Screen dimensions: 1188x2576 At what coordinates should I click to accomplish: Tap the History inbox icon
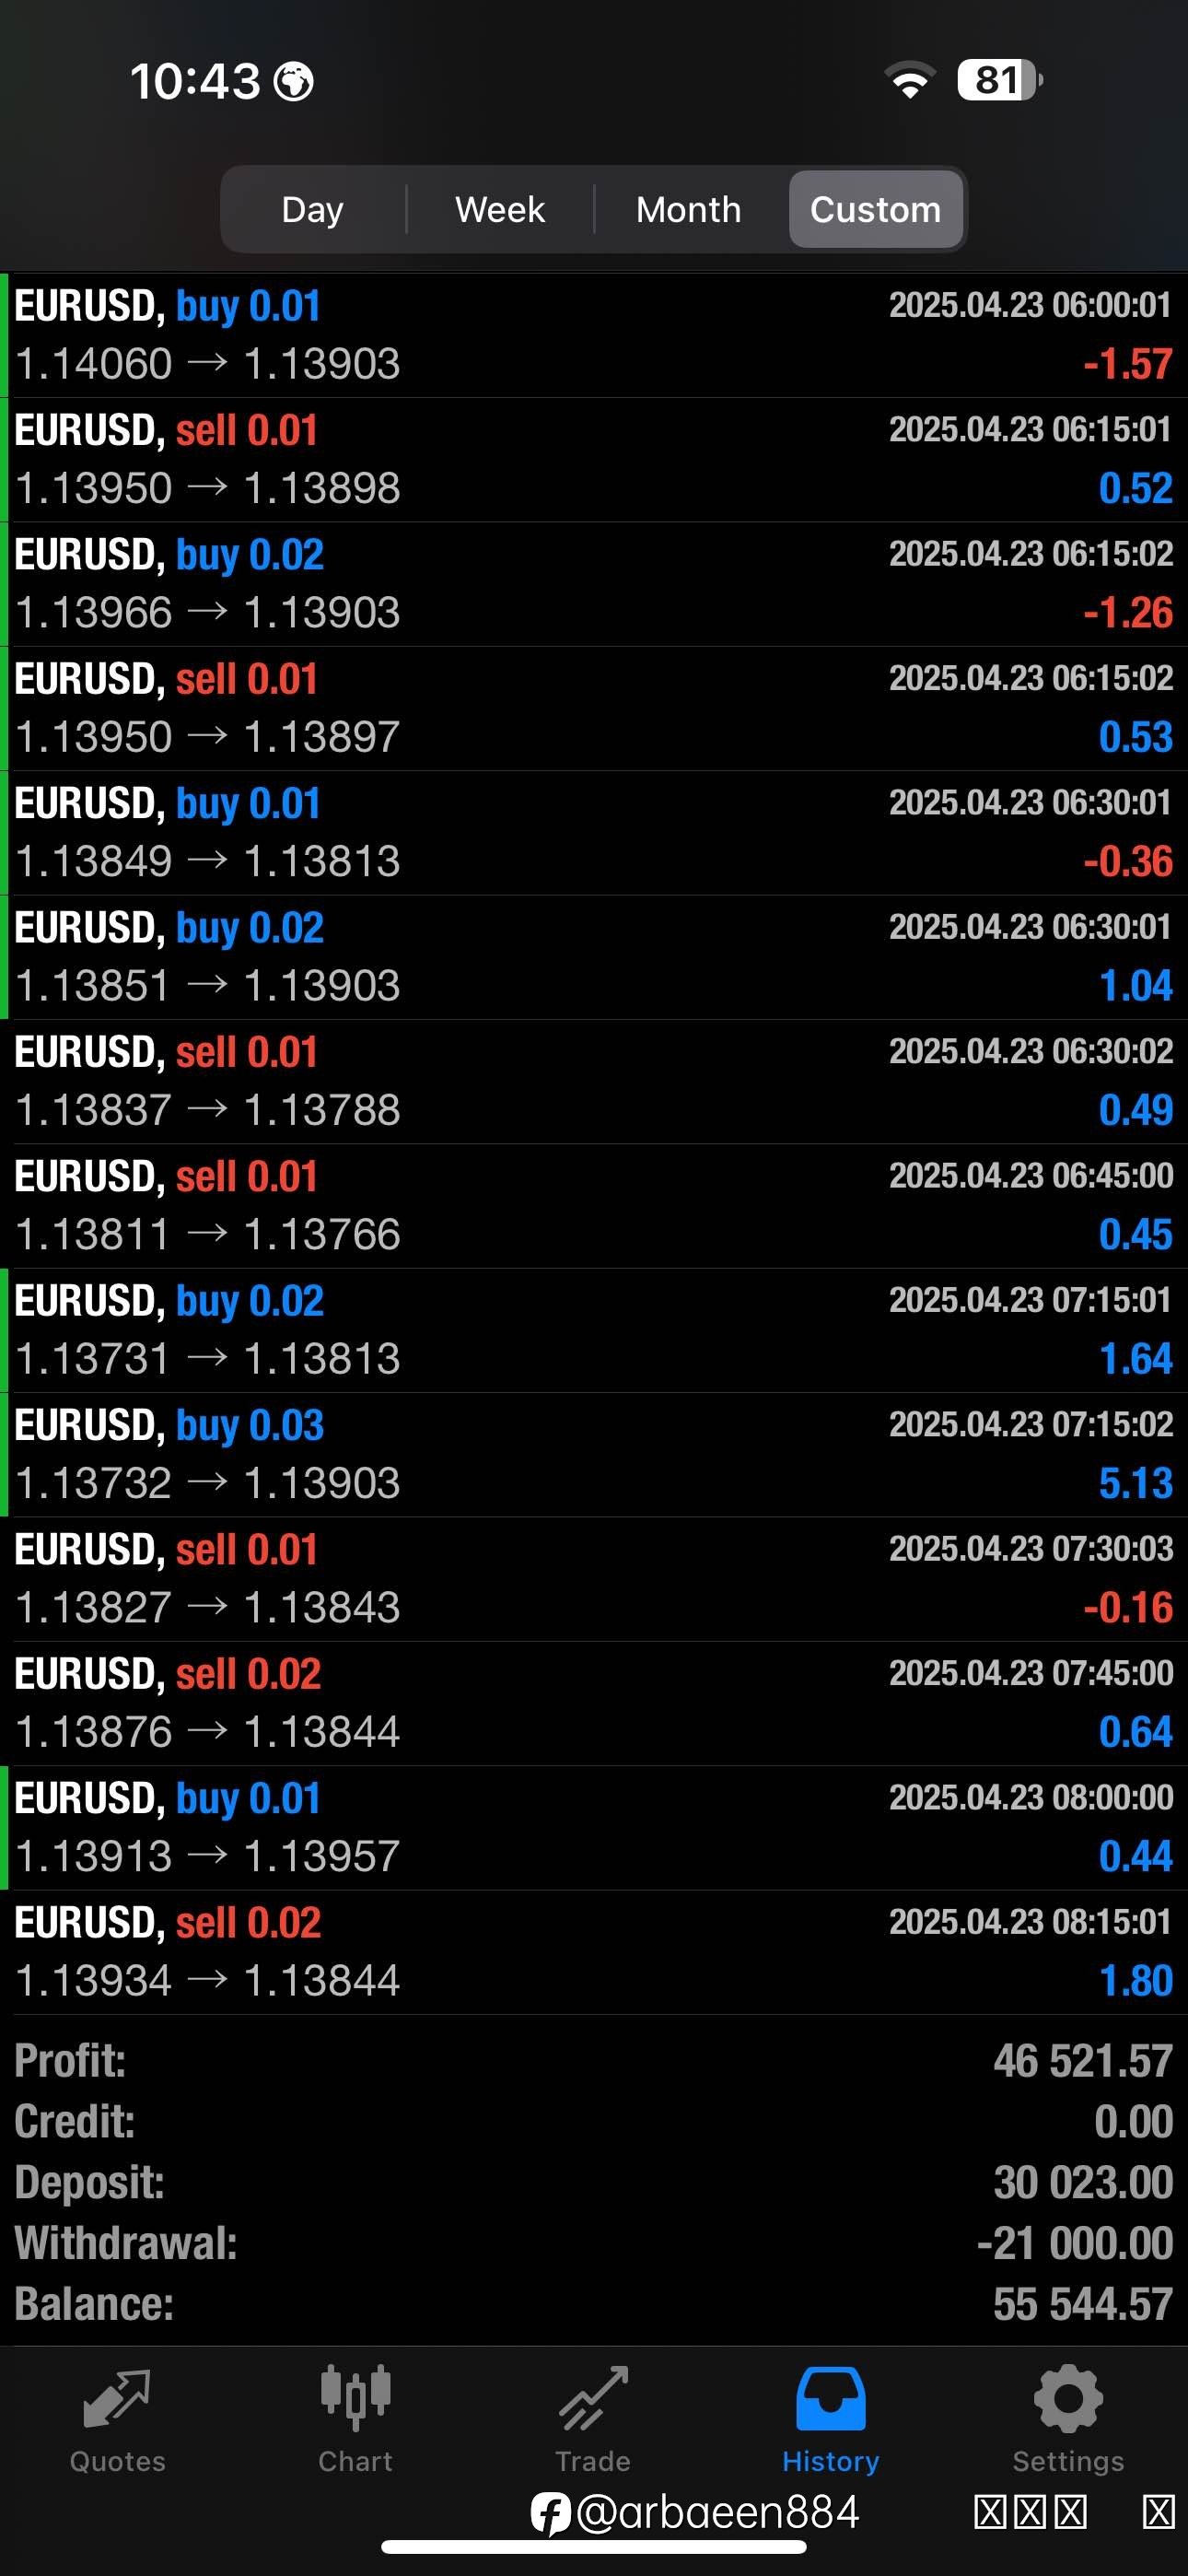pyautogui.click(x=830, y=2398)
